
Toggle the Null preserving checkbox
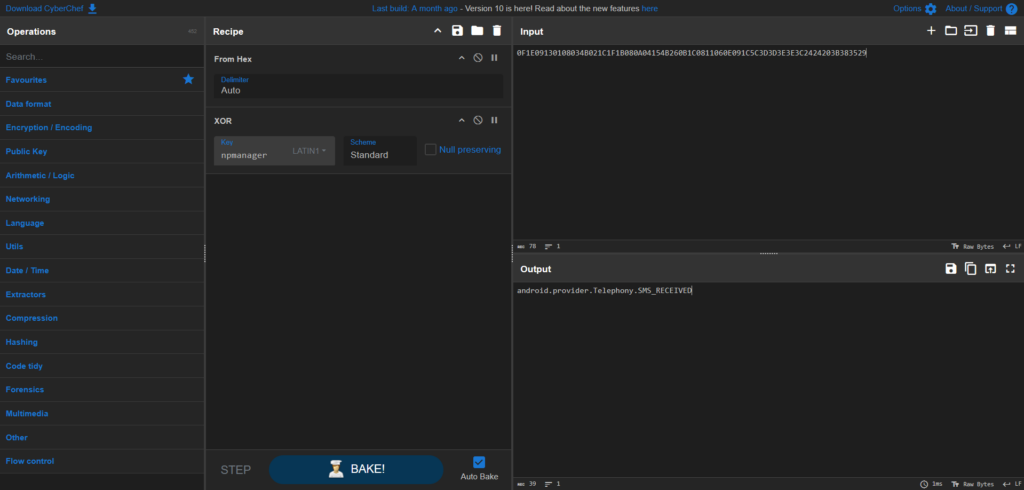pos(431,150)
